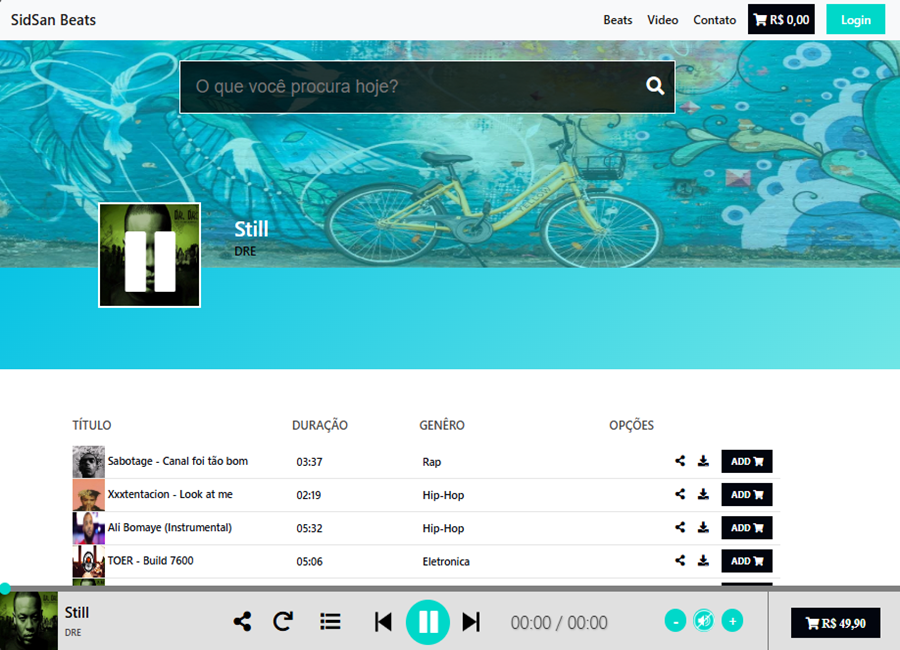This screenshot has height=650, width=900.
Task: Focus the 'O que você procura hoje?' search field
Action: [x=410, y=87]
